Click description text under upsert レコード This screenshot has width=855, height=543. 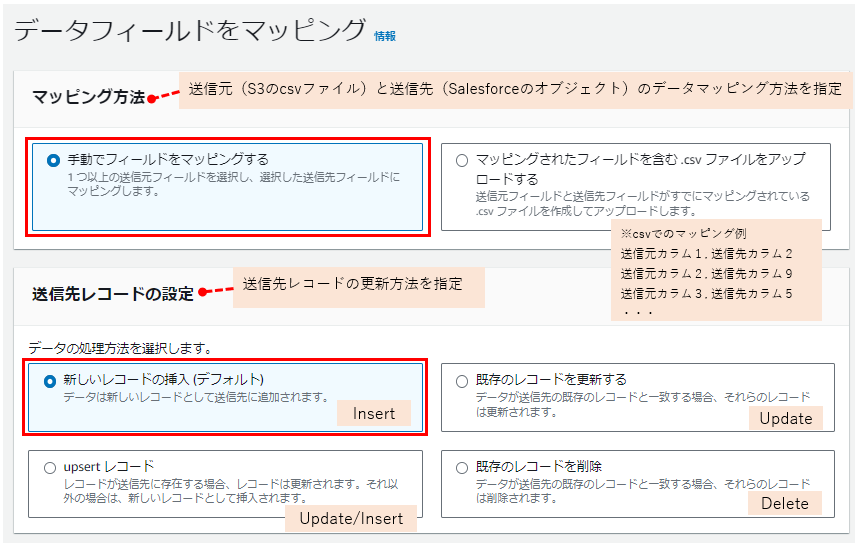[x=231, y=491]
